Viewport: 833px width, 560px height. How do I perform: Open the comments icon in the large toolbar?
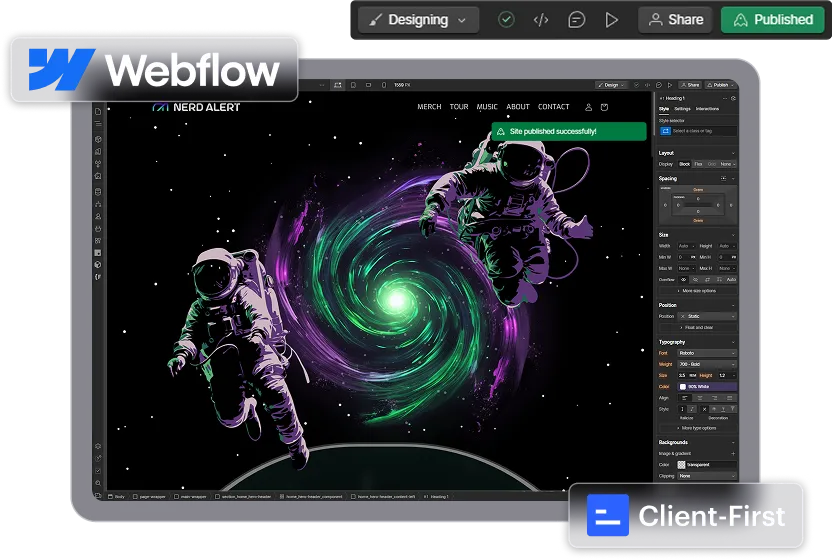[576, 20]
